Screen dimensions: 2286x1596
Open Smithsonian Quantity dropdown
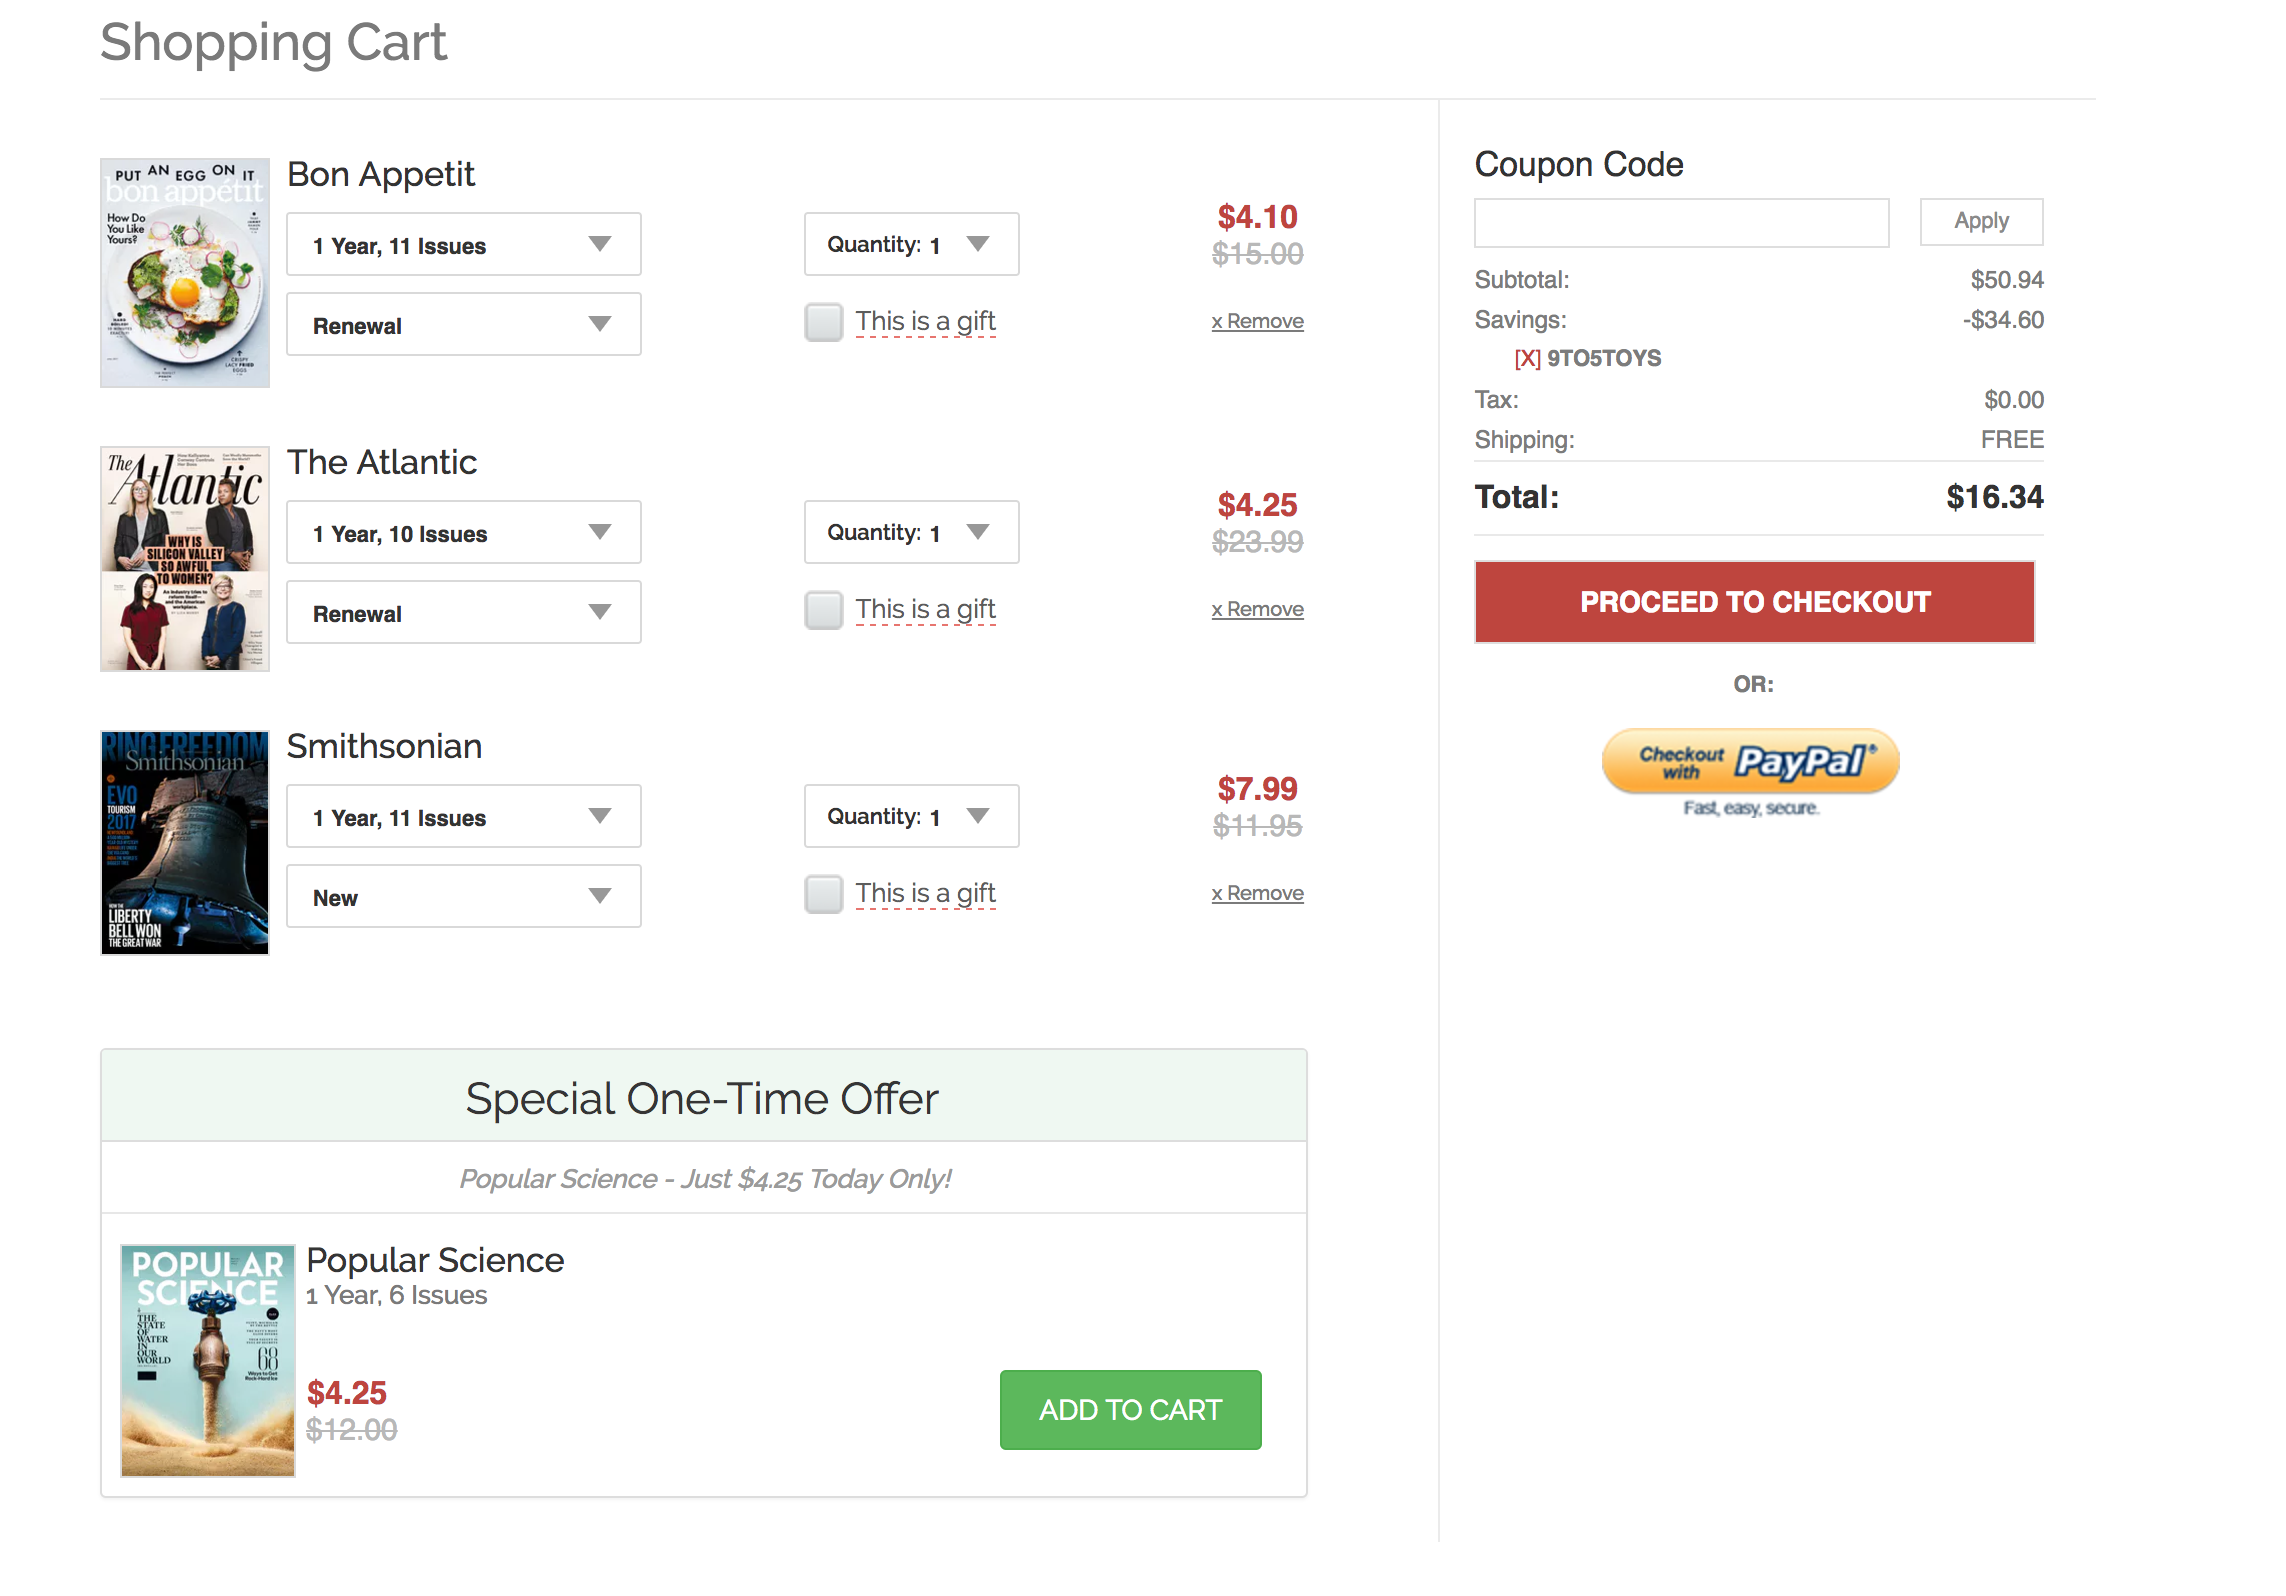point(911,817)
